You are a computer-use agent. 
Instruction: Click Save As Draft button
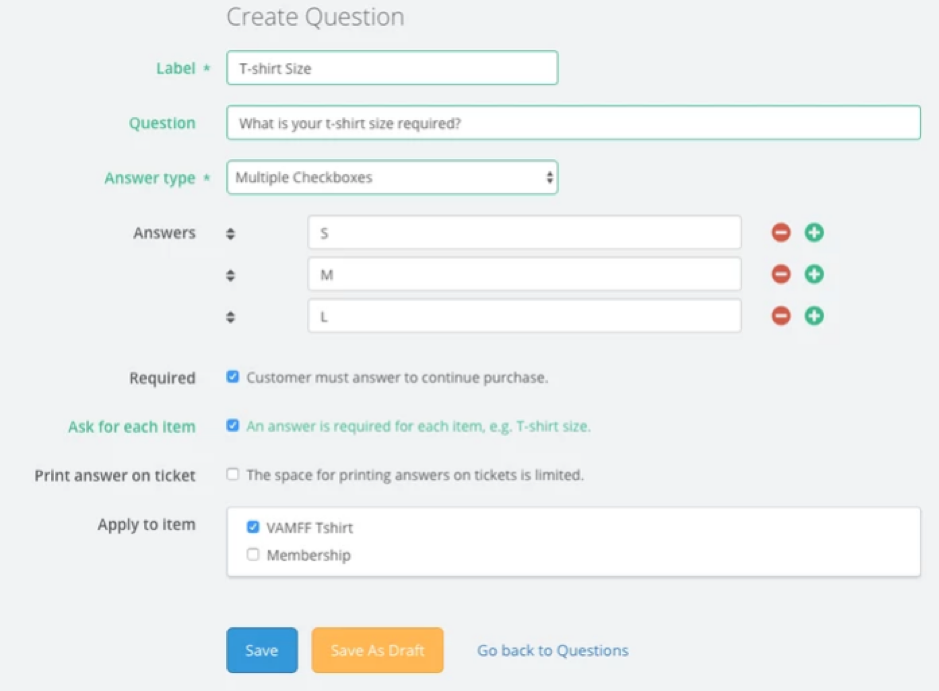[377, 650]
